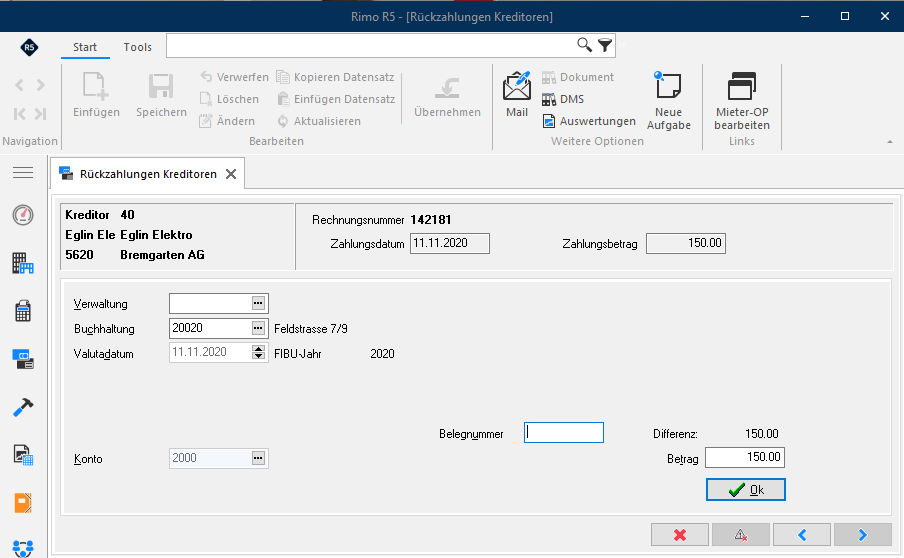Screen dimensions: 904x558
Task: Open Mail from the ribbon
Action: coord(517,95)
